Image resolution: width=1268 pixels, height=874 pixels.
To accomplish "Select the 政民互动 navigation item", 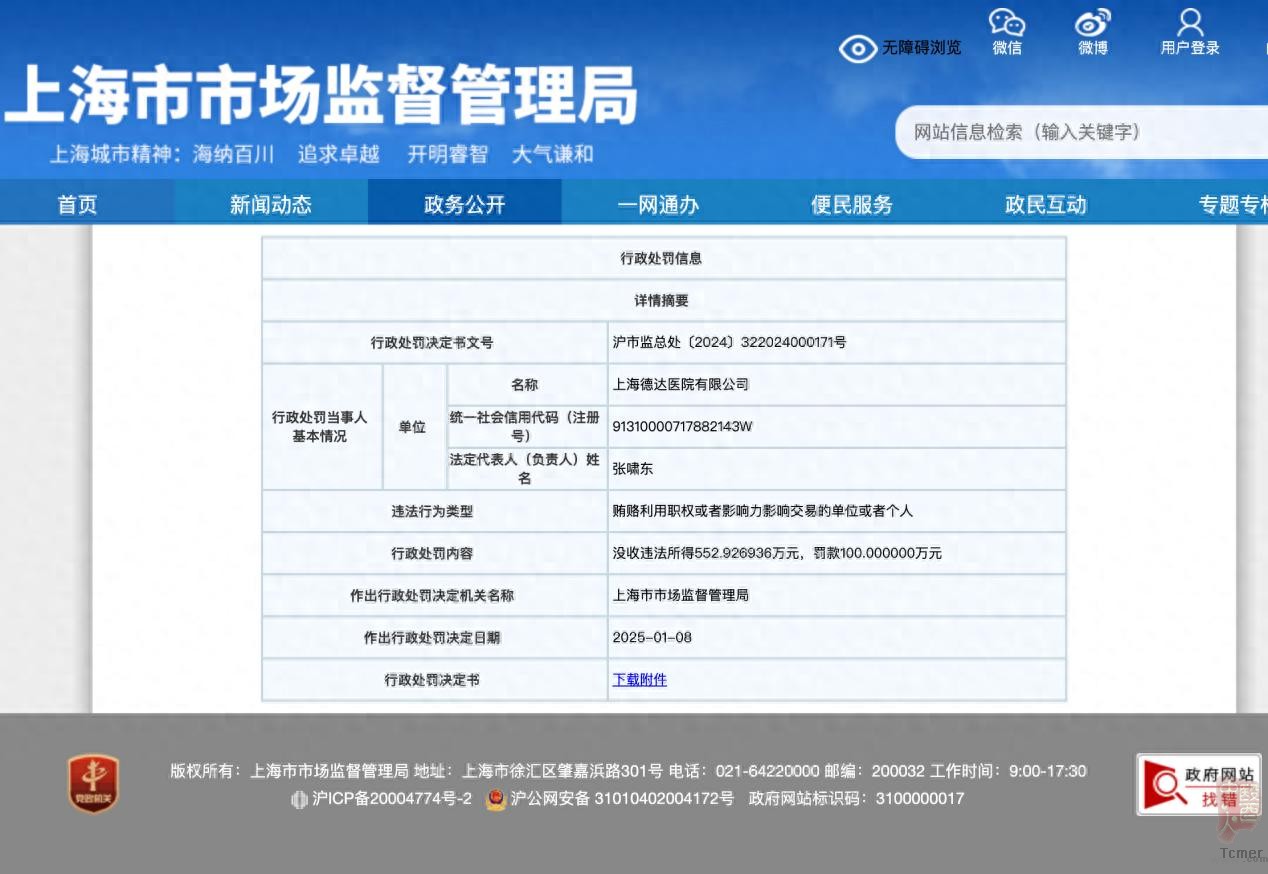I will point(1045,205).
